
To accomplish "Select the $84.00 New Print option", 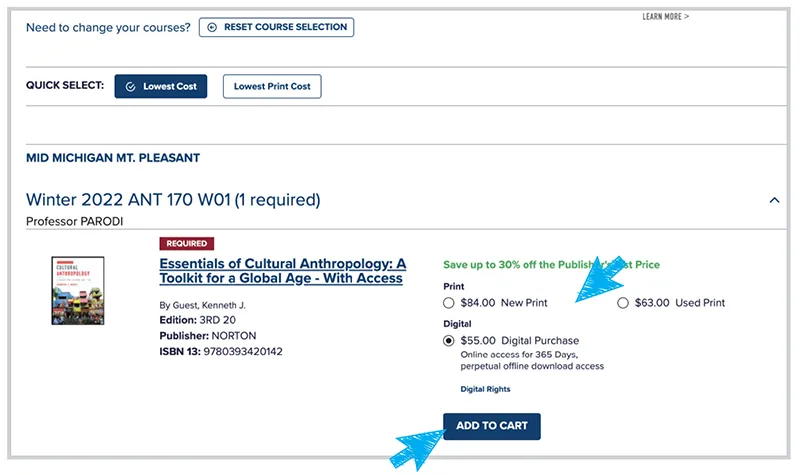I will tap(449, 302).
